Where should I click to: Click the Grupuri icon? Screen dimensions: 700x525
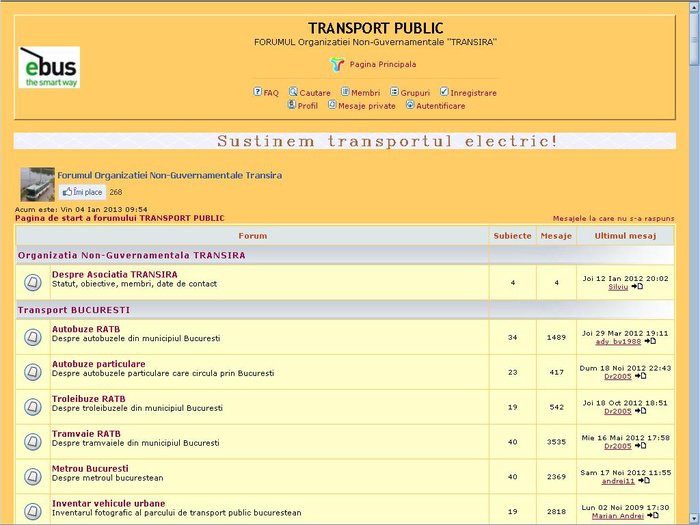[x=394, y=92]
